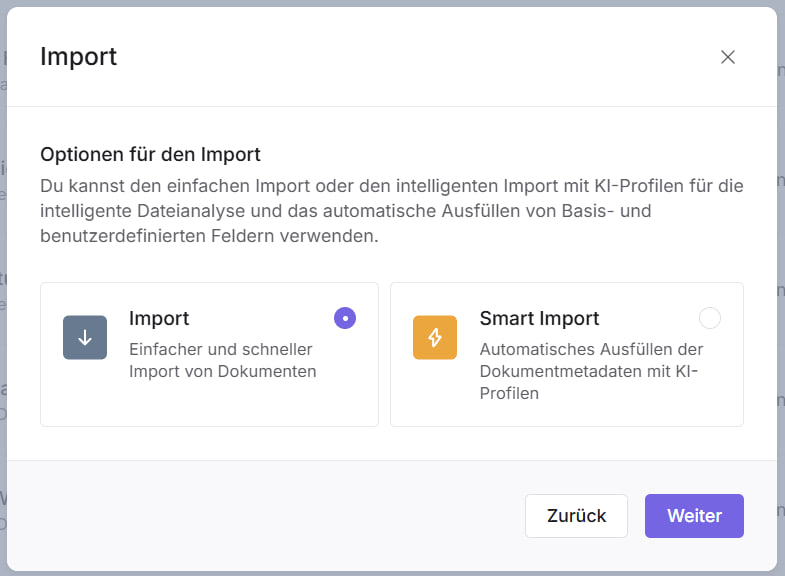Click the dimmed background left of dialog
The image size is (785, 576).
pyautogui.click(x=3, y=300)
